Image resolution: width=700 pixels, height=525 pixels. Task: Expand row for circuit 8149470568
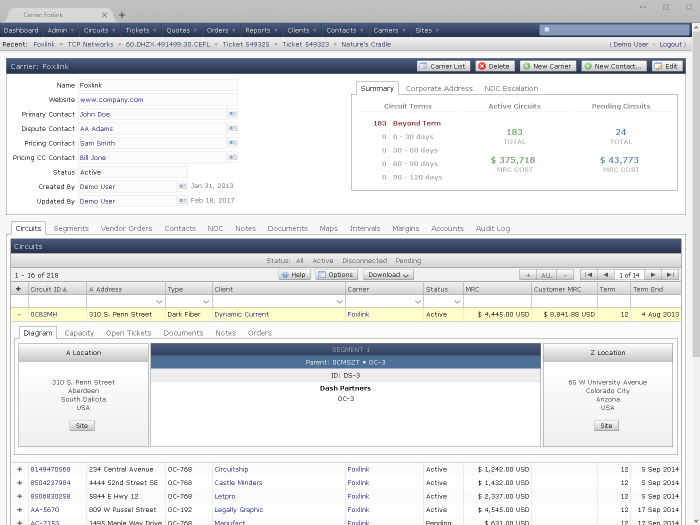tap(18, 469)
